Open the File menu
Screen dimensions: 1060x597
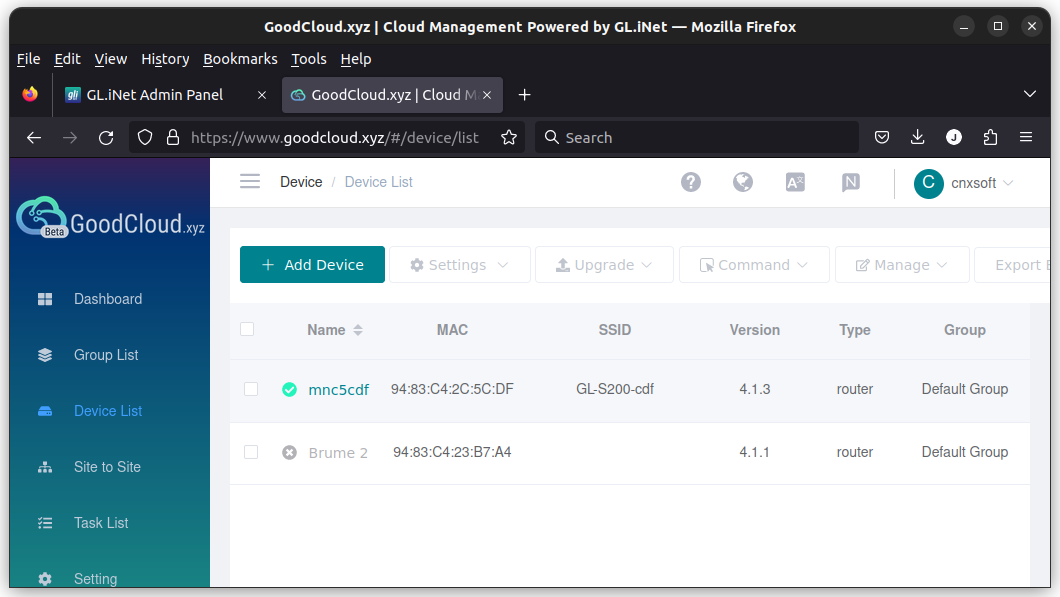28,59
